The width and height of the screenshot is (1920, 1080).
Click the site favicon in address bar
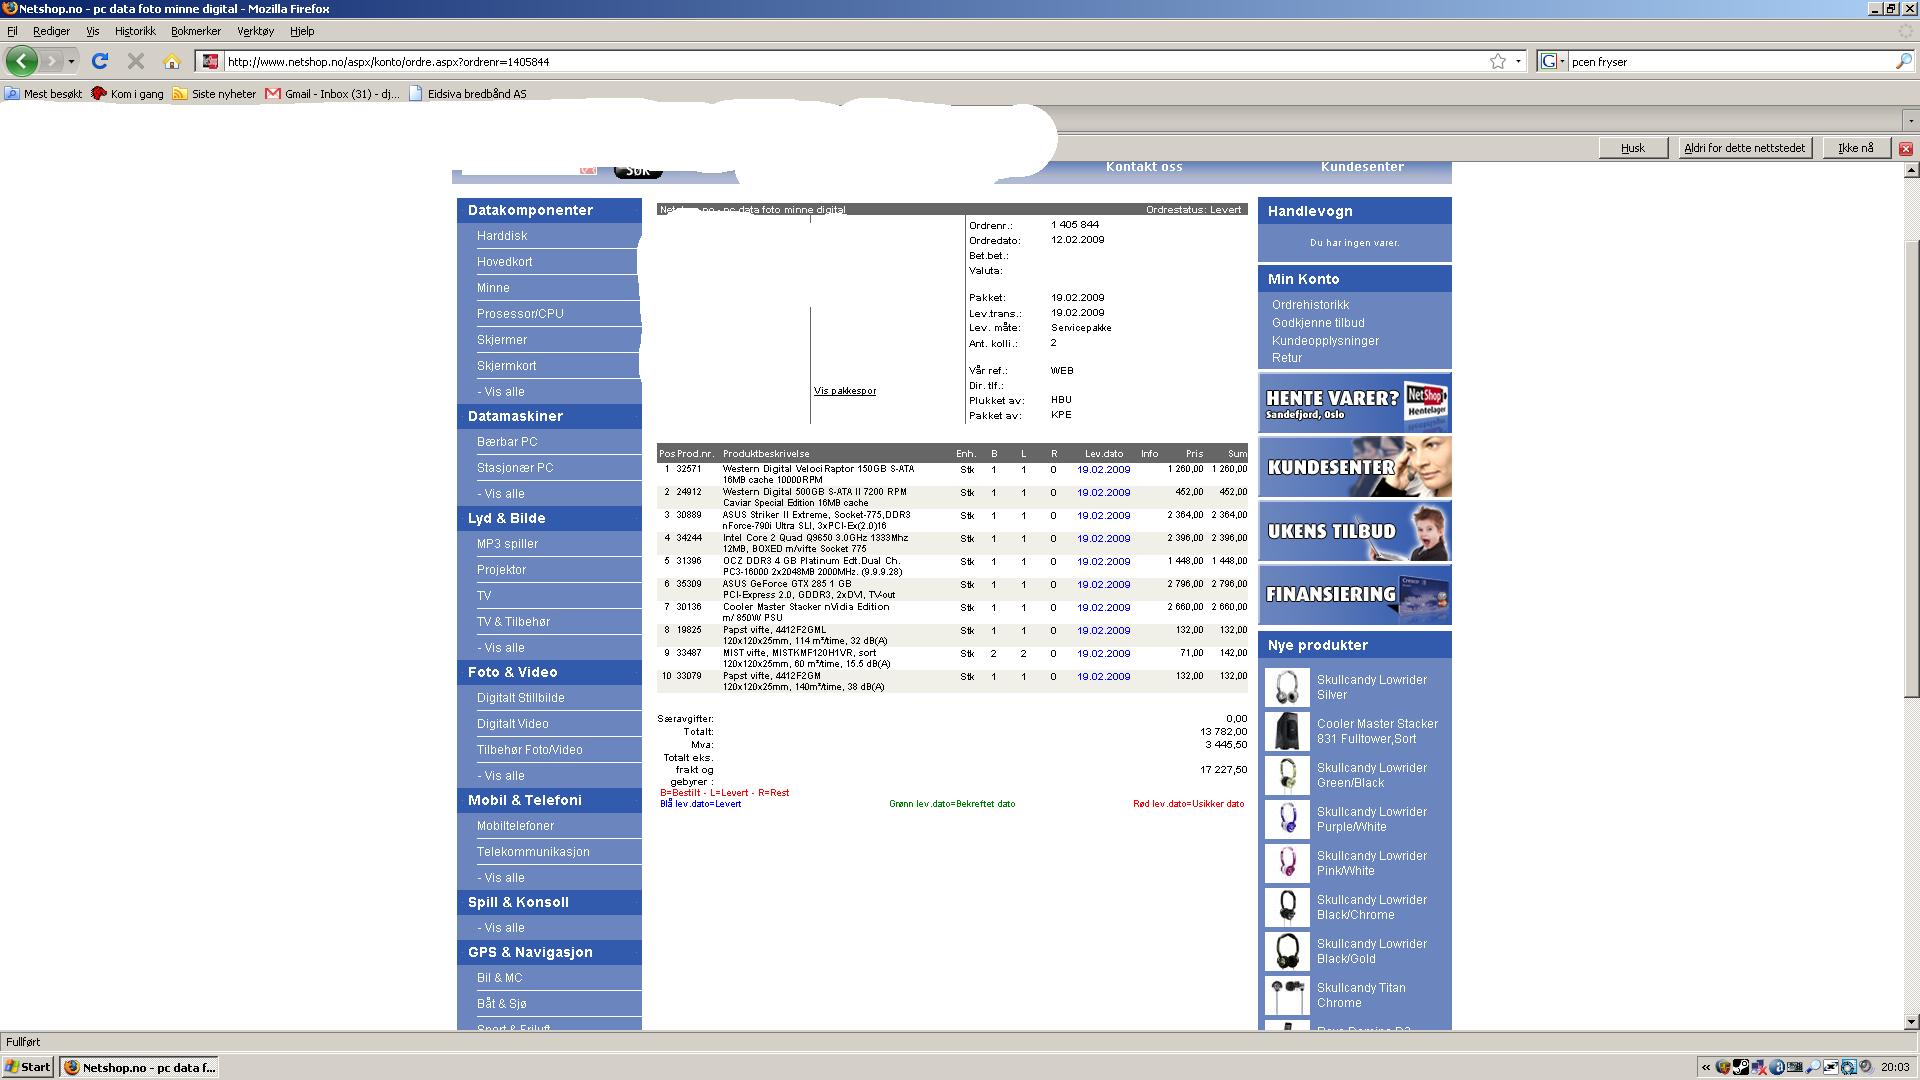209,61
